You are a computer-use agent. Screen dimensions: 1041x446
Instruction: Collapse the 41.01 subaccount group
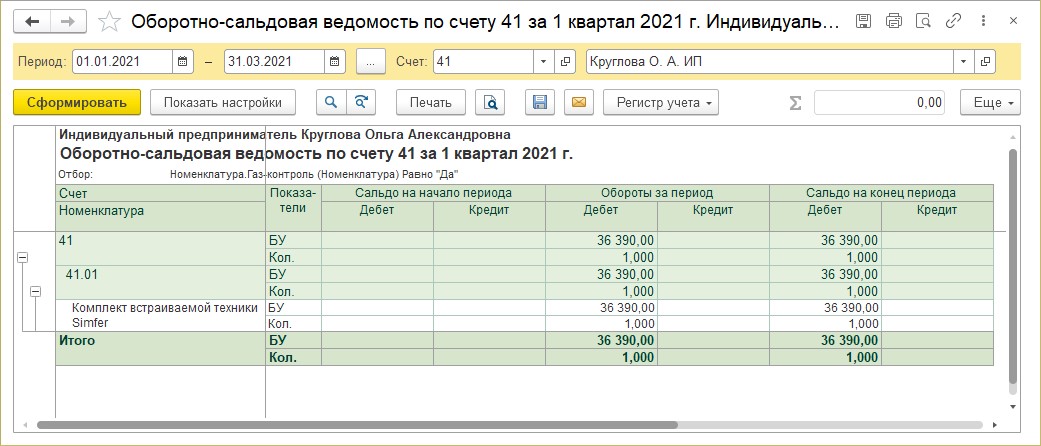[x=35, y=291]
